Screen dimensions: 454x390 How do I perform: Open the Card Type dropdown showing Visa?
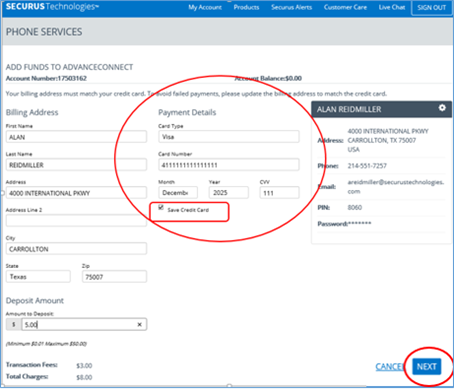point(229,137)
